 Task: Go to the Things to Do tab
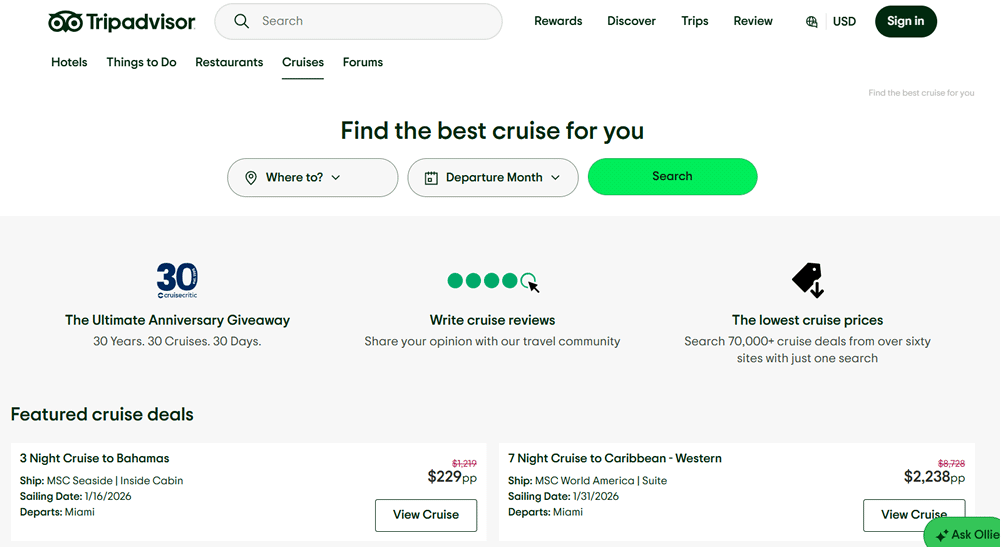pos(141,62)
